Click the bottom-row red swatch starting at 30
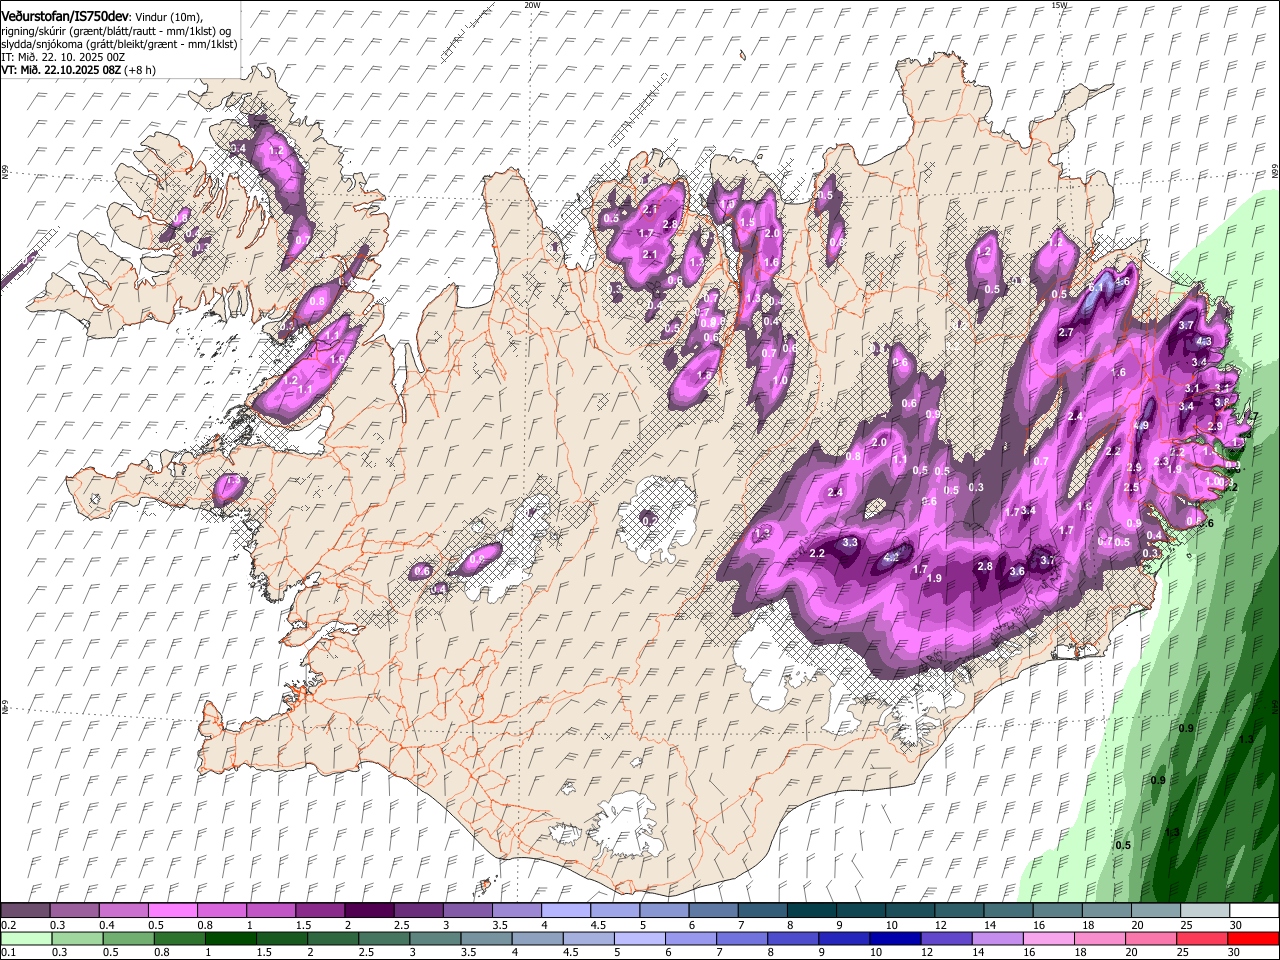The image size is (1280, 960). pyautogui.click(x=1253, y=939)
